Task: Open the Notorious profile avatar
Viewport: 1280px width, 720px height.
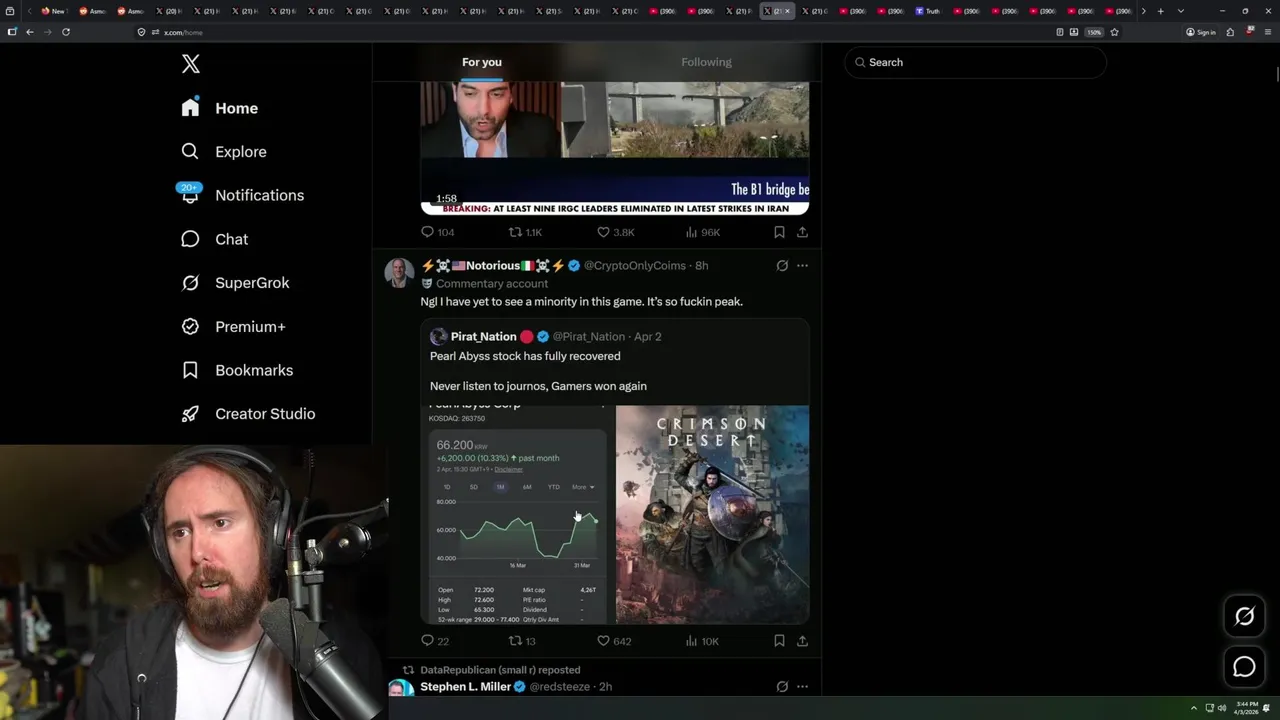Action: click(399, 273)
